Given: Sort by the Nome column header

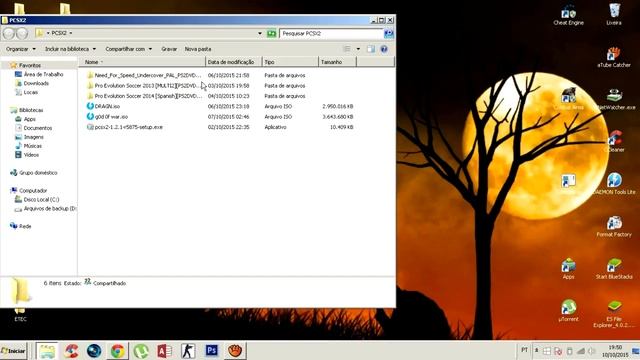Looking at the screenshot, I should [x=142, y=62].
